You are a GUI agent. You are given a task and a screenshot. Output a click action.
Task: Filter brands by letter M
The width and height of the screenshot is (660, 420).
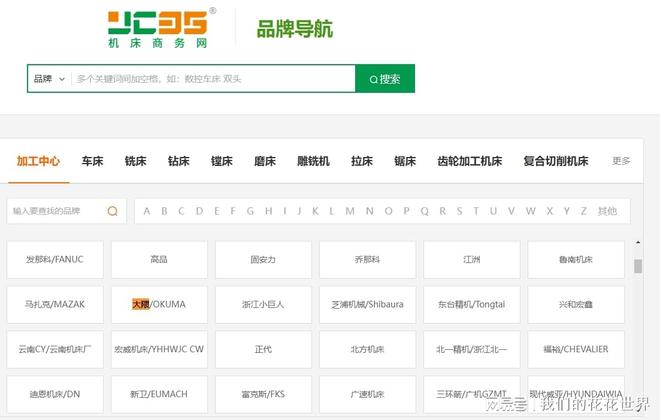click(350, 211)
